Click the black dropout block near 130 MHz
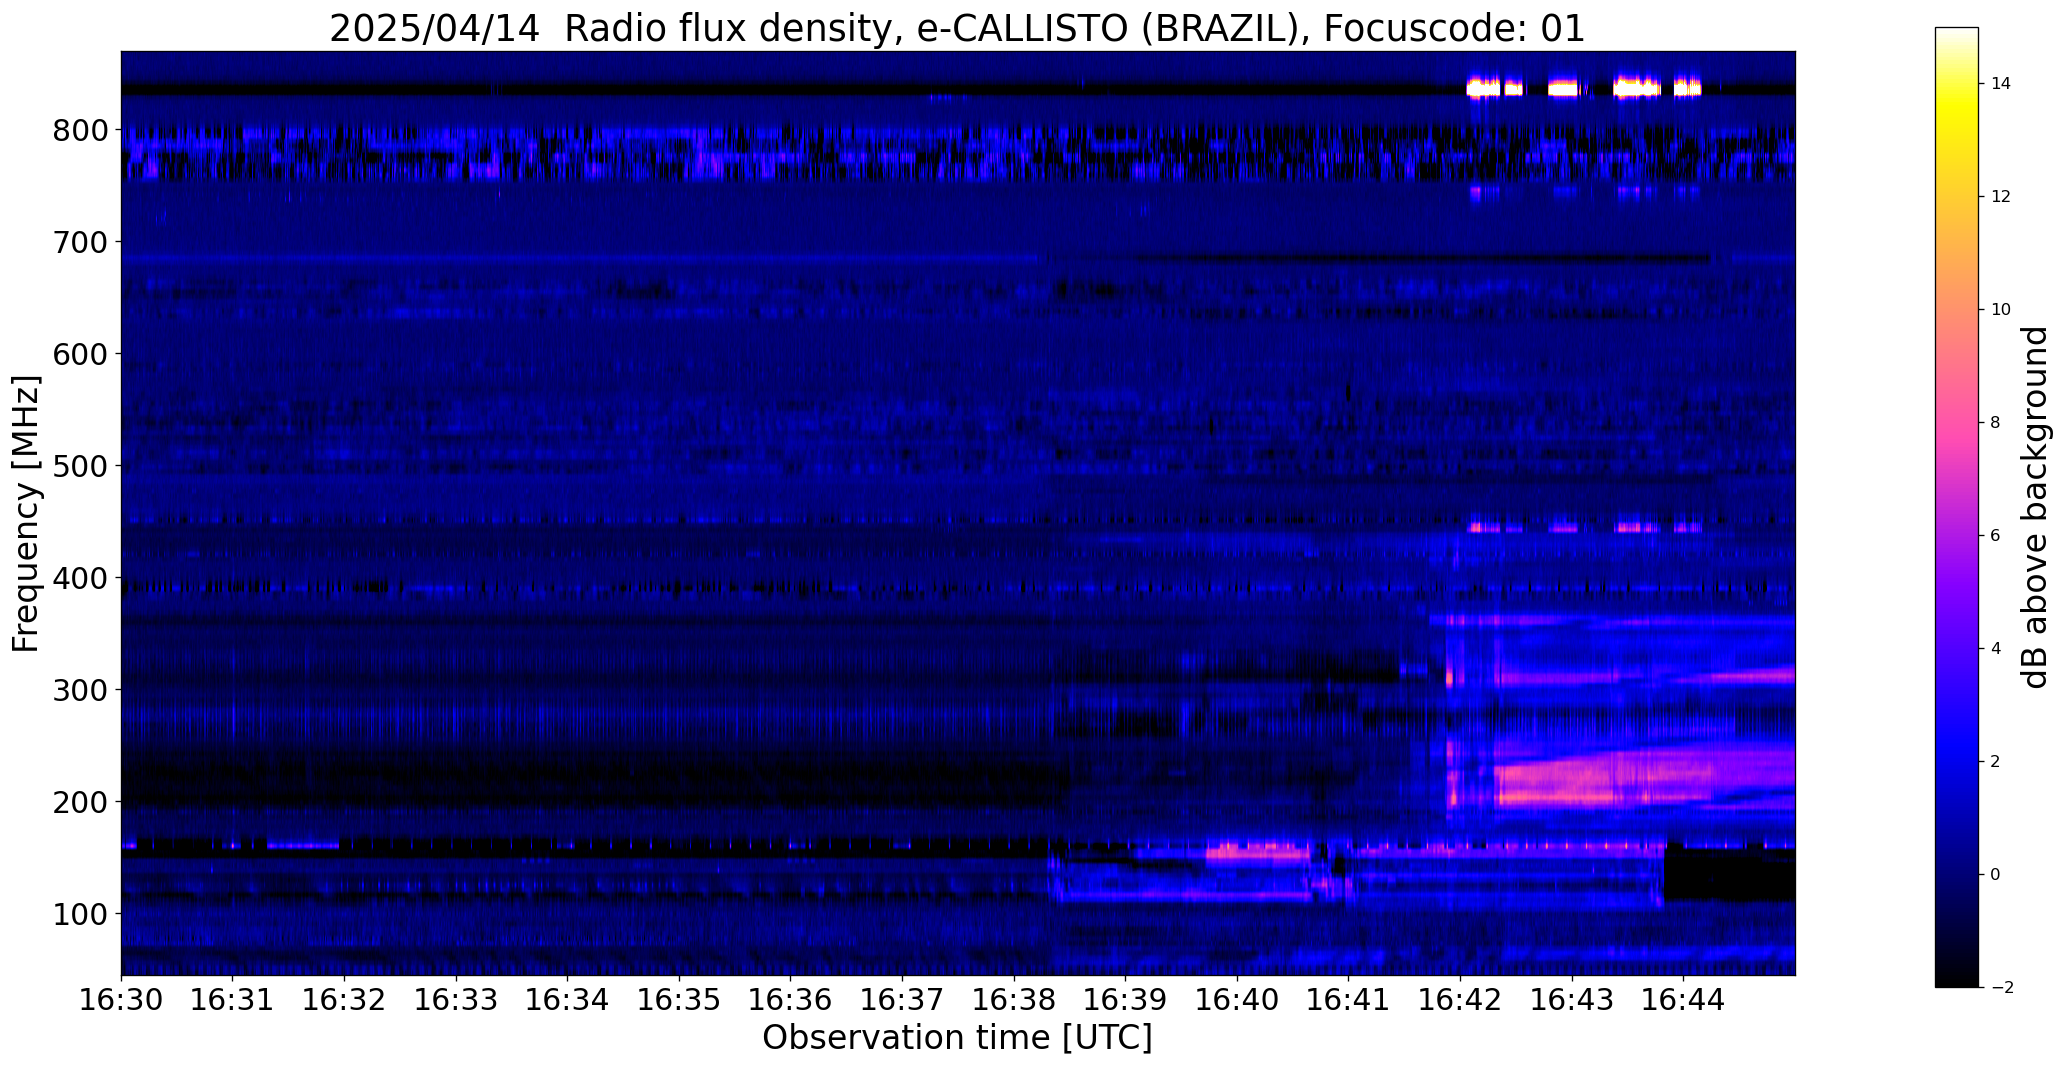Viewport: 2066px width, 1067px height. point(1729,874)
